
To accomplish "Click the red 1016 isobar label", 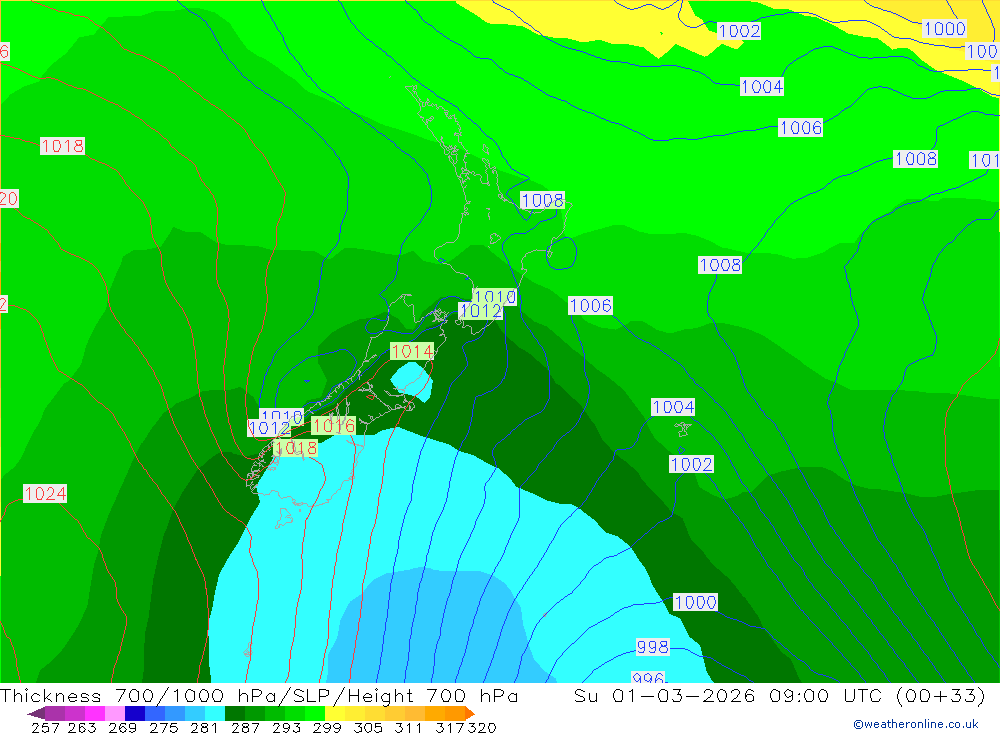I will point(334,426).
